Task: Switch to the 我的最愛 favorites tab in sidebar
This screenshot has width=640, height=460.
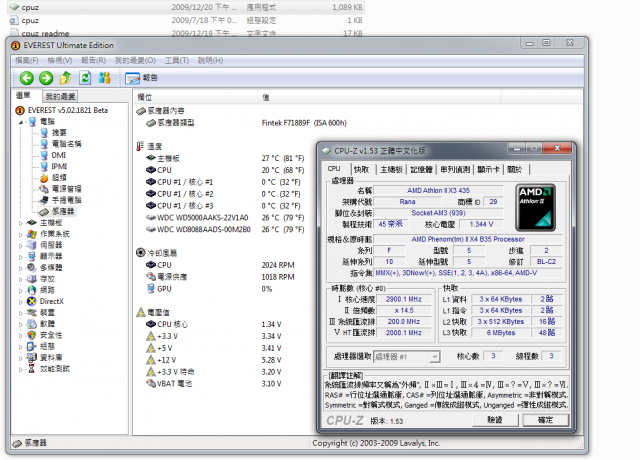Action: pos(60,96)
